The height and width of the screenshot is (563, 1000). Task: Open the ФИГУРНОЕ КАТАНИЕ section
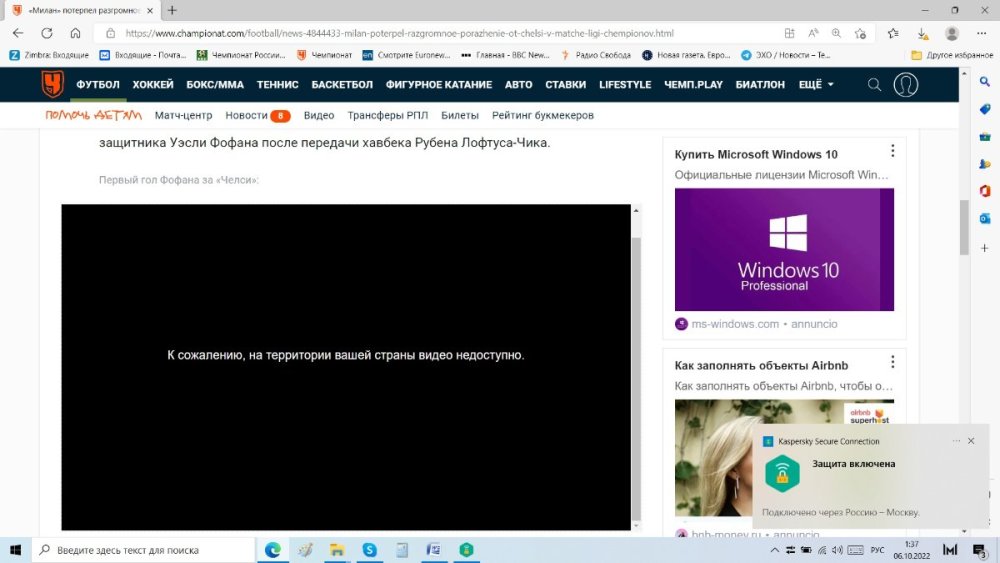(x=439, y=84)
